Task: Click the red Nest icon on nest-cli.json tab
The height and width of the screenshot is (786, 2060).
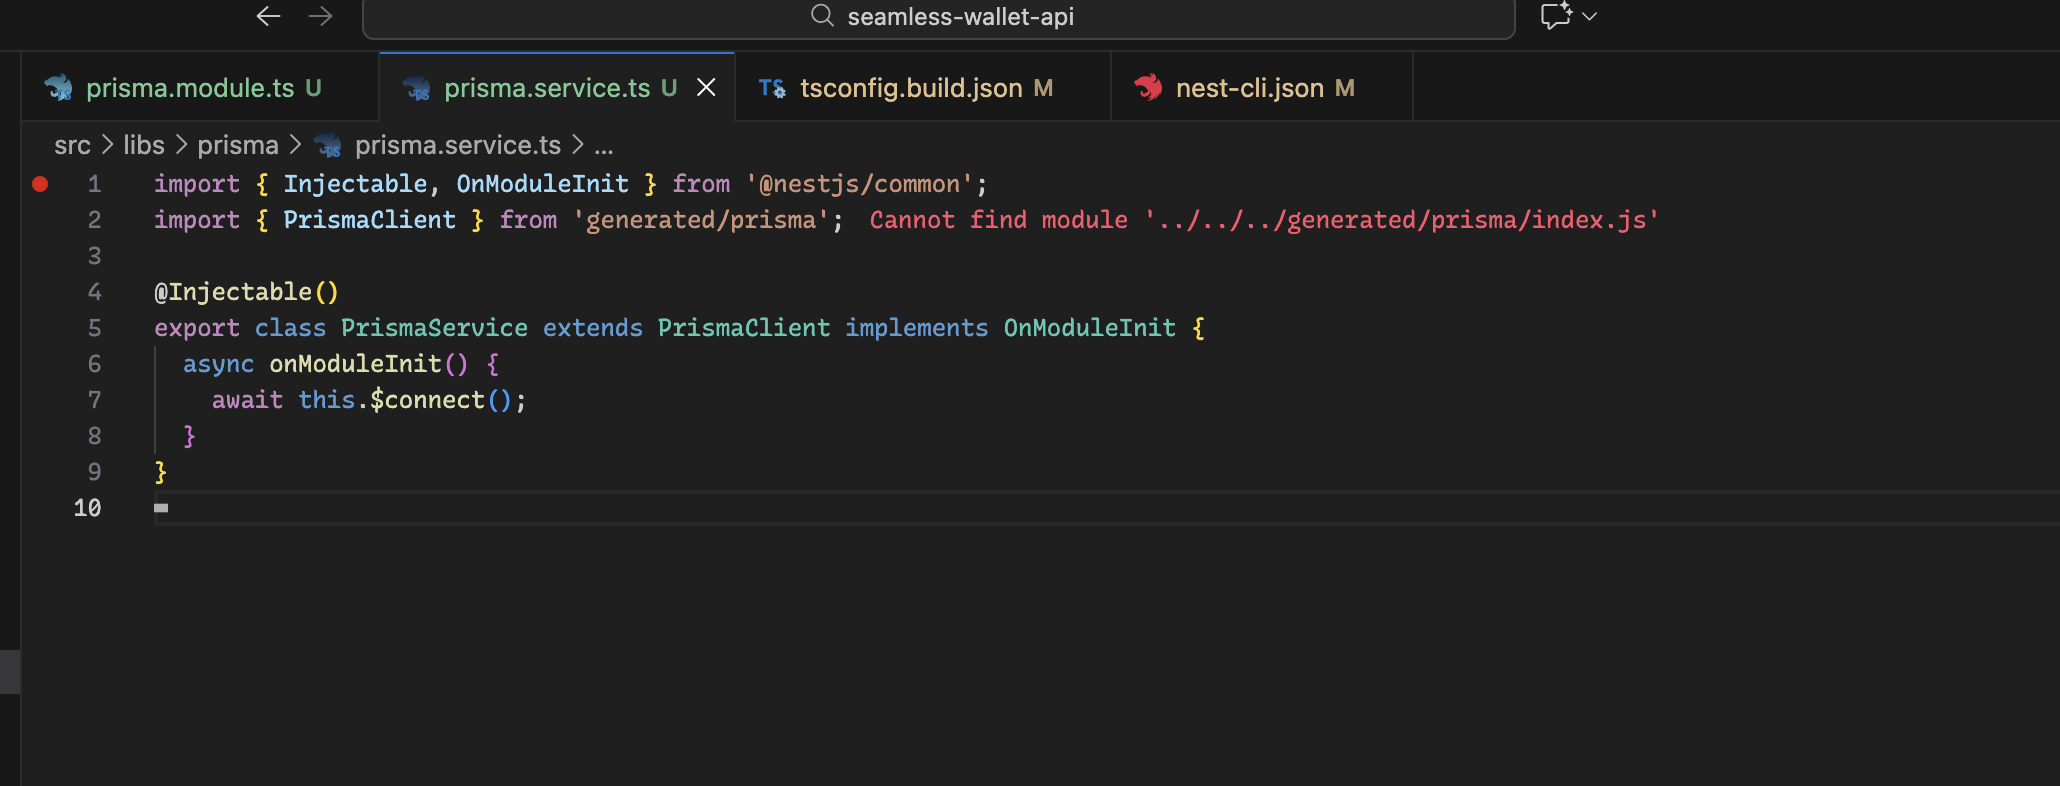Action: [1148, 88]
